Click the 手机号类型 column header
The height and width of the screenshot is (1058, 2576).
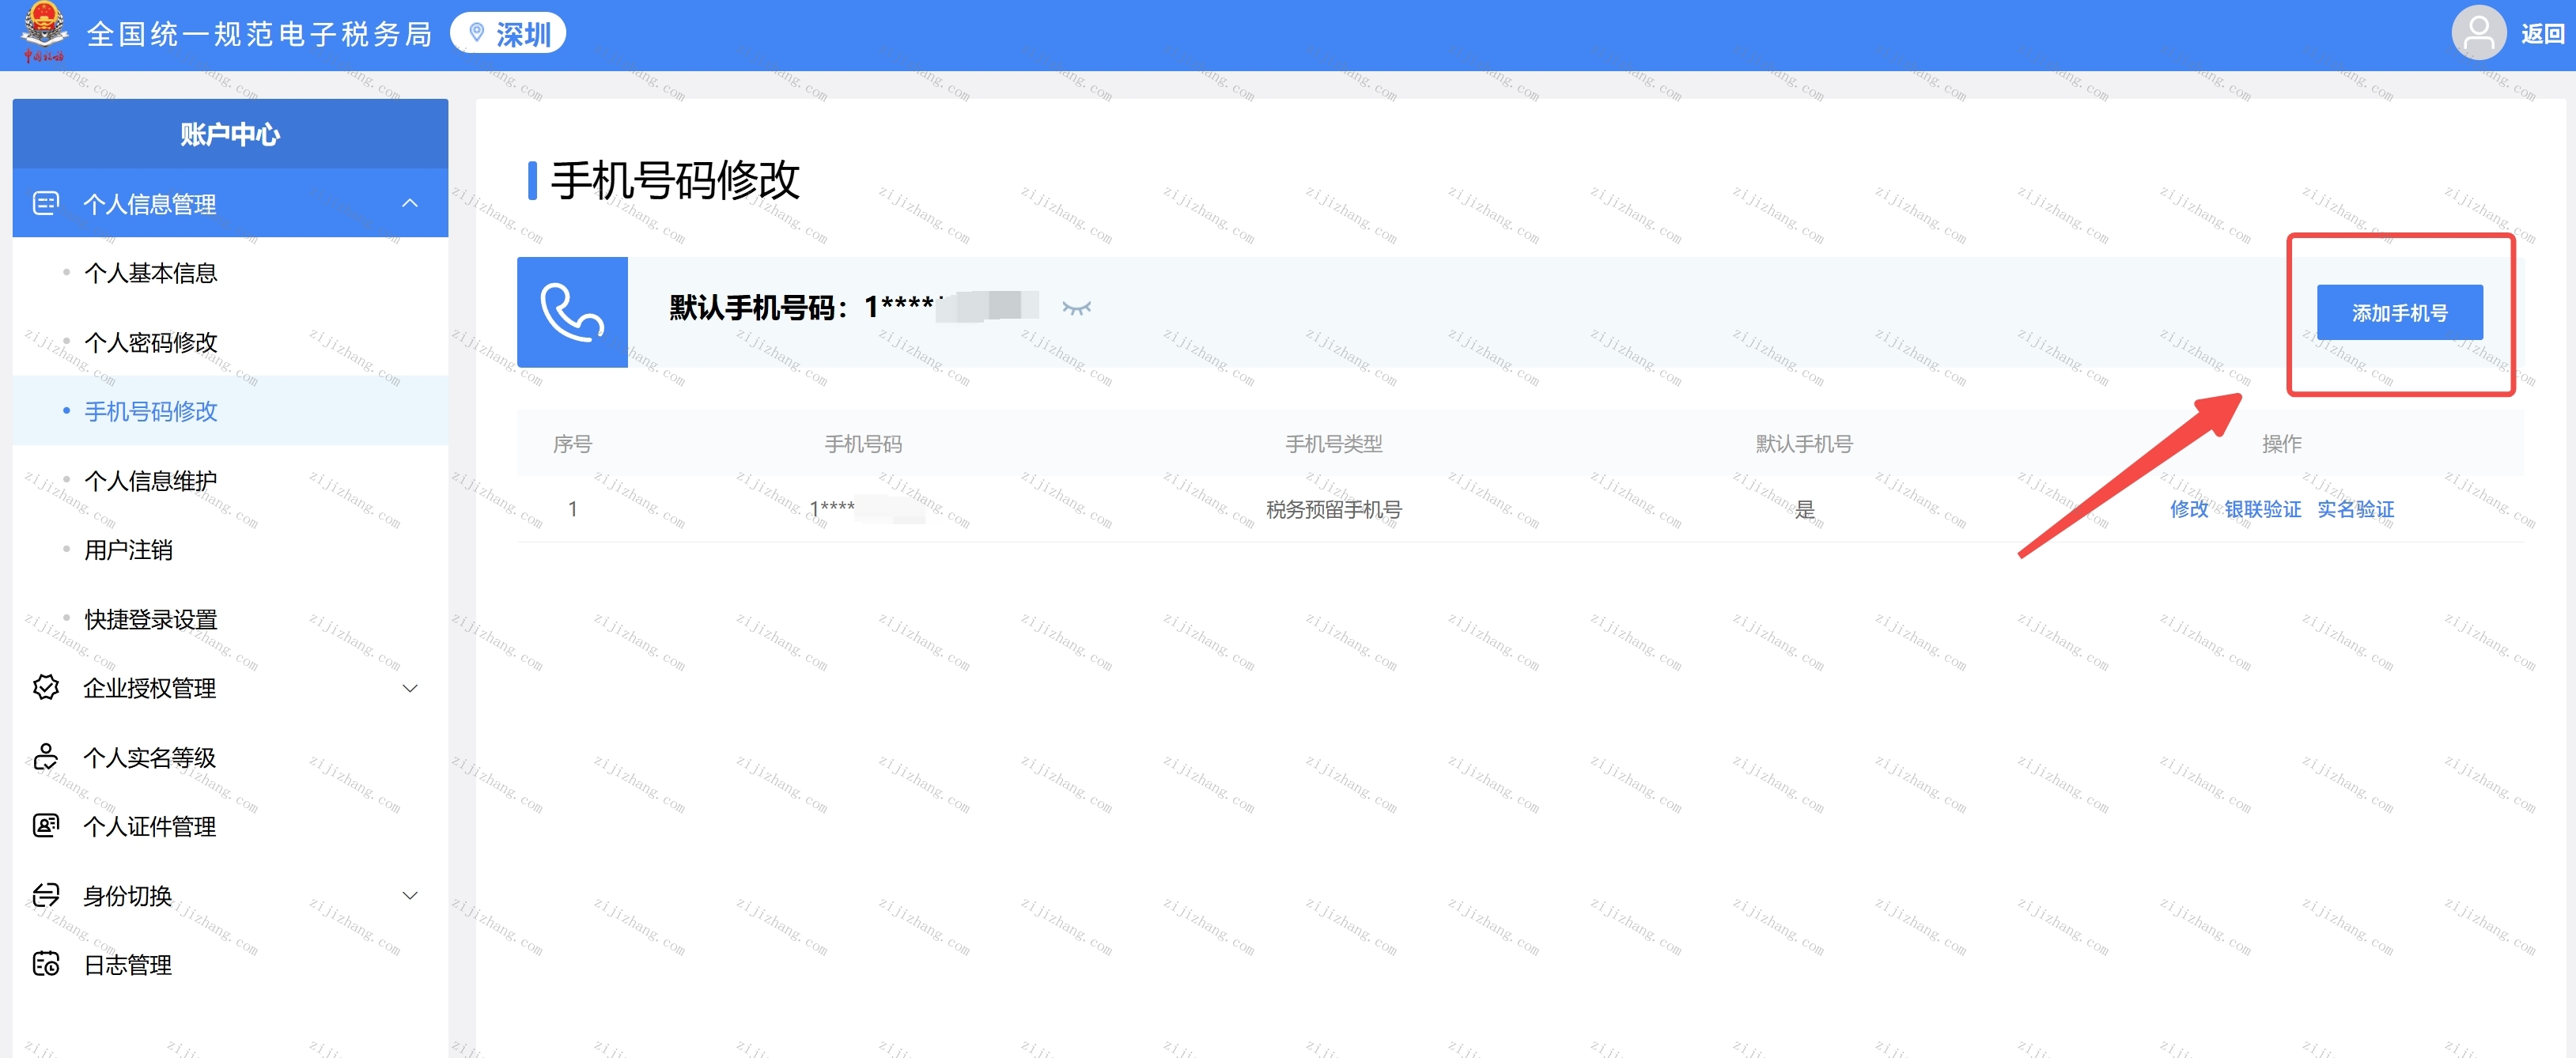pos(1334,443)
